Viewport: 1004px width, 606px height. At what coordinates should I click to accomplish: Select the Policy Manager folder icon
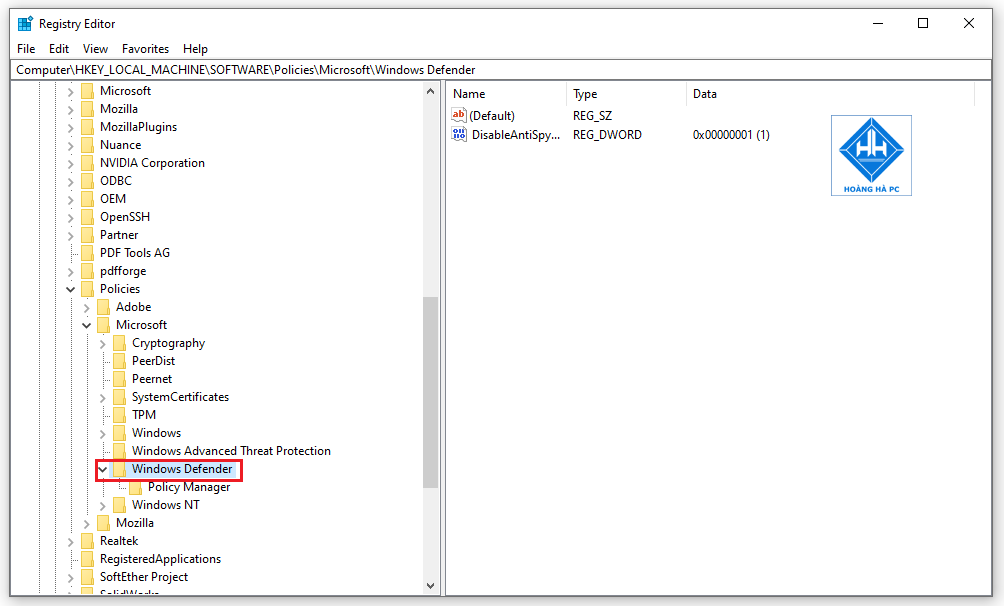[x=136, y=487]
